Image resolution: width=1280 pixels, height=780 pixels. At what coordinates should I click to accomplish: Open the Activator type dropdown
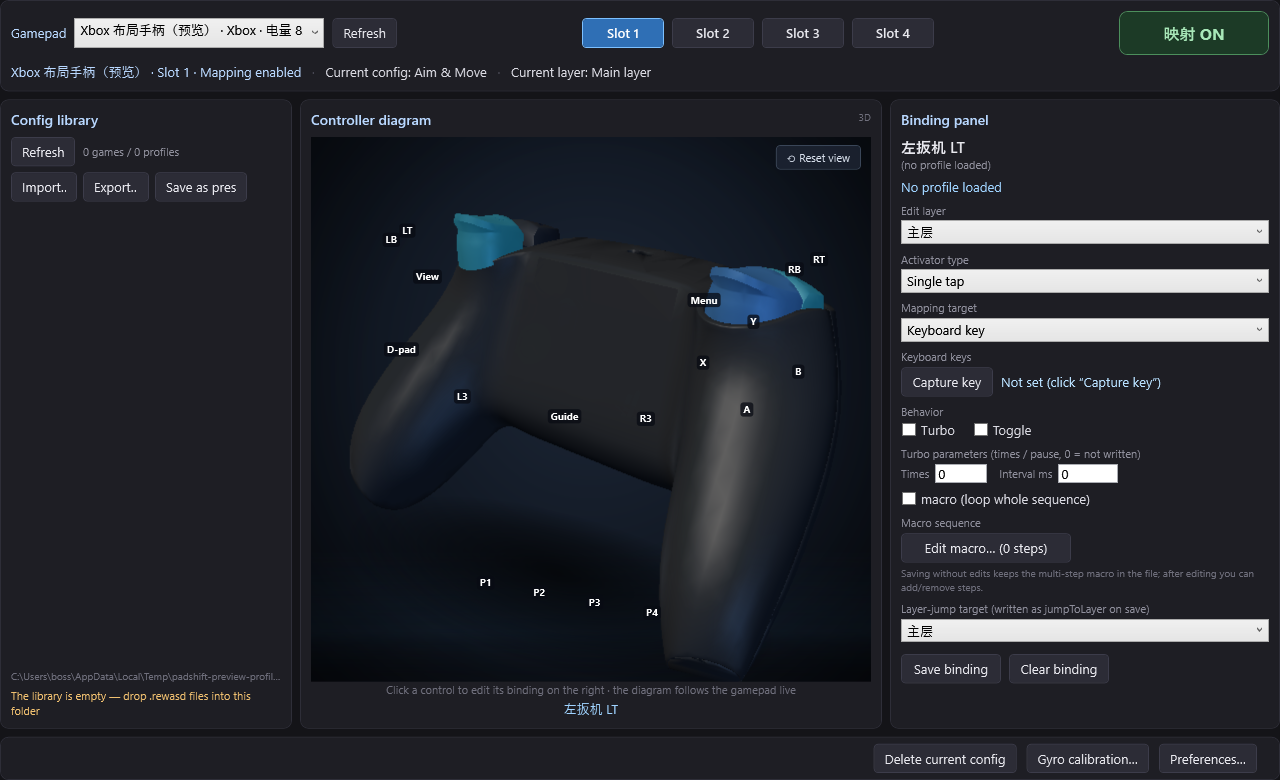1085,281
